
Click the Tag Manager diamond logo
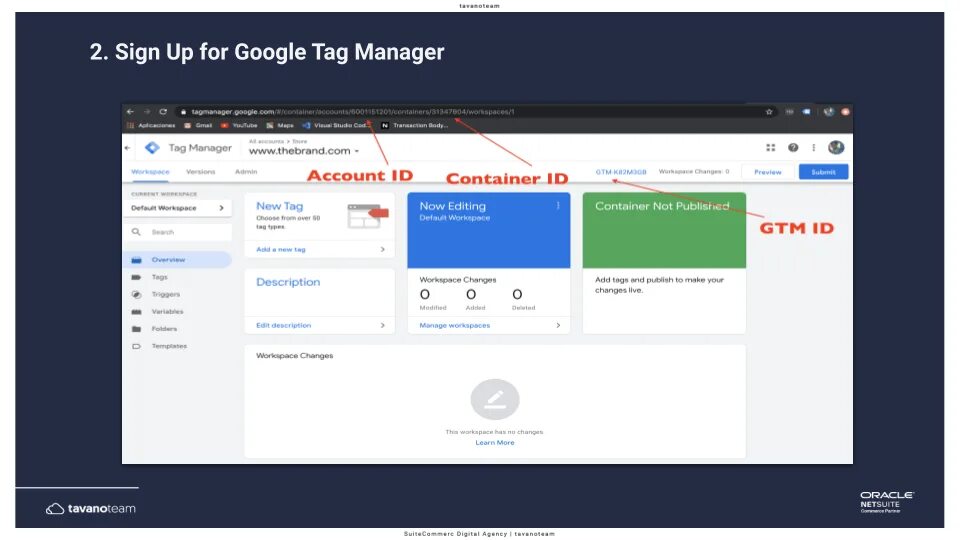coord(152,148)
